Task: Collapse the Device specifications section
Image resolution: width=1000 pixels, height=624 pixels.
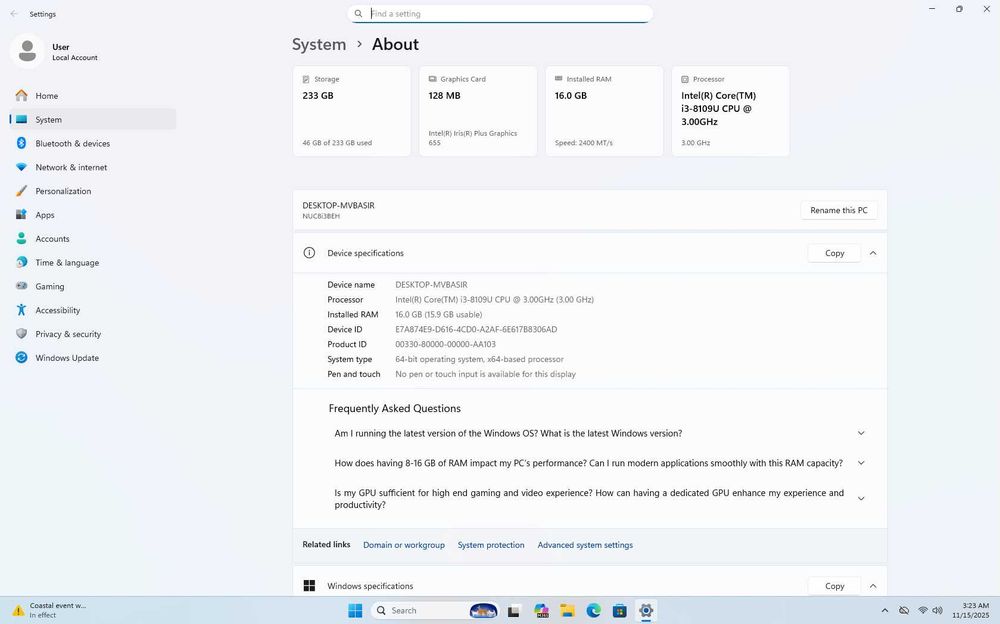Action: point(873,253)
